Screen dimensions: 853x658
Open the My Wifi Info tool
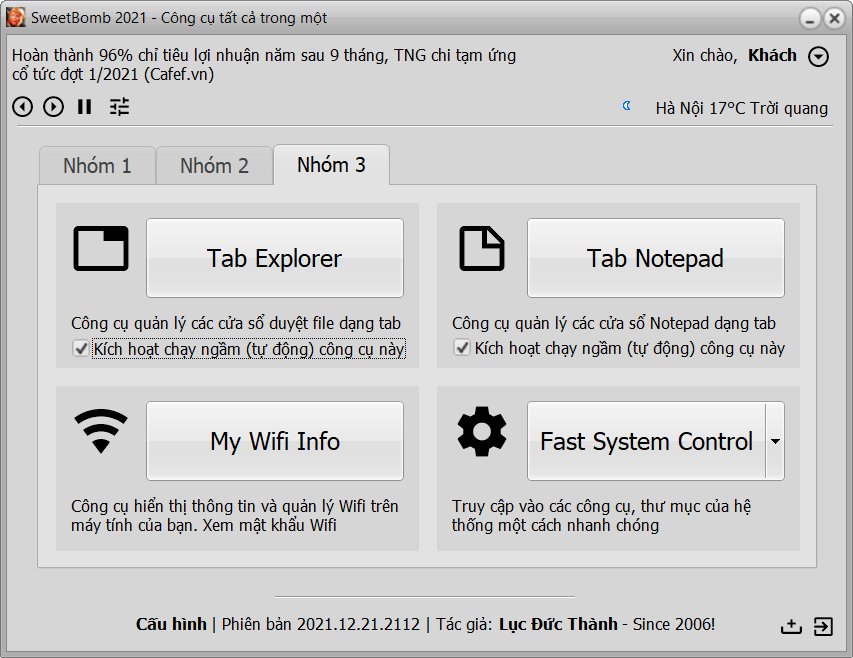275,441
